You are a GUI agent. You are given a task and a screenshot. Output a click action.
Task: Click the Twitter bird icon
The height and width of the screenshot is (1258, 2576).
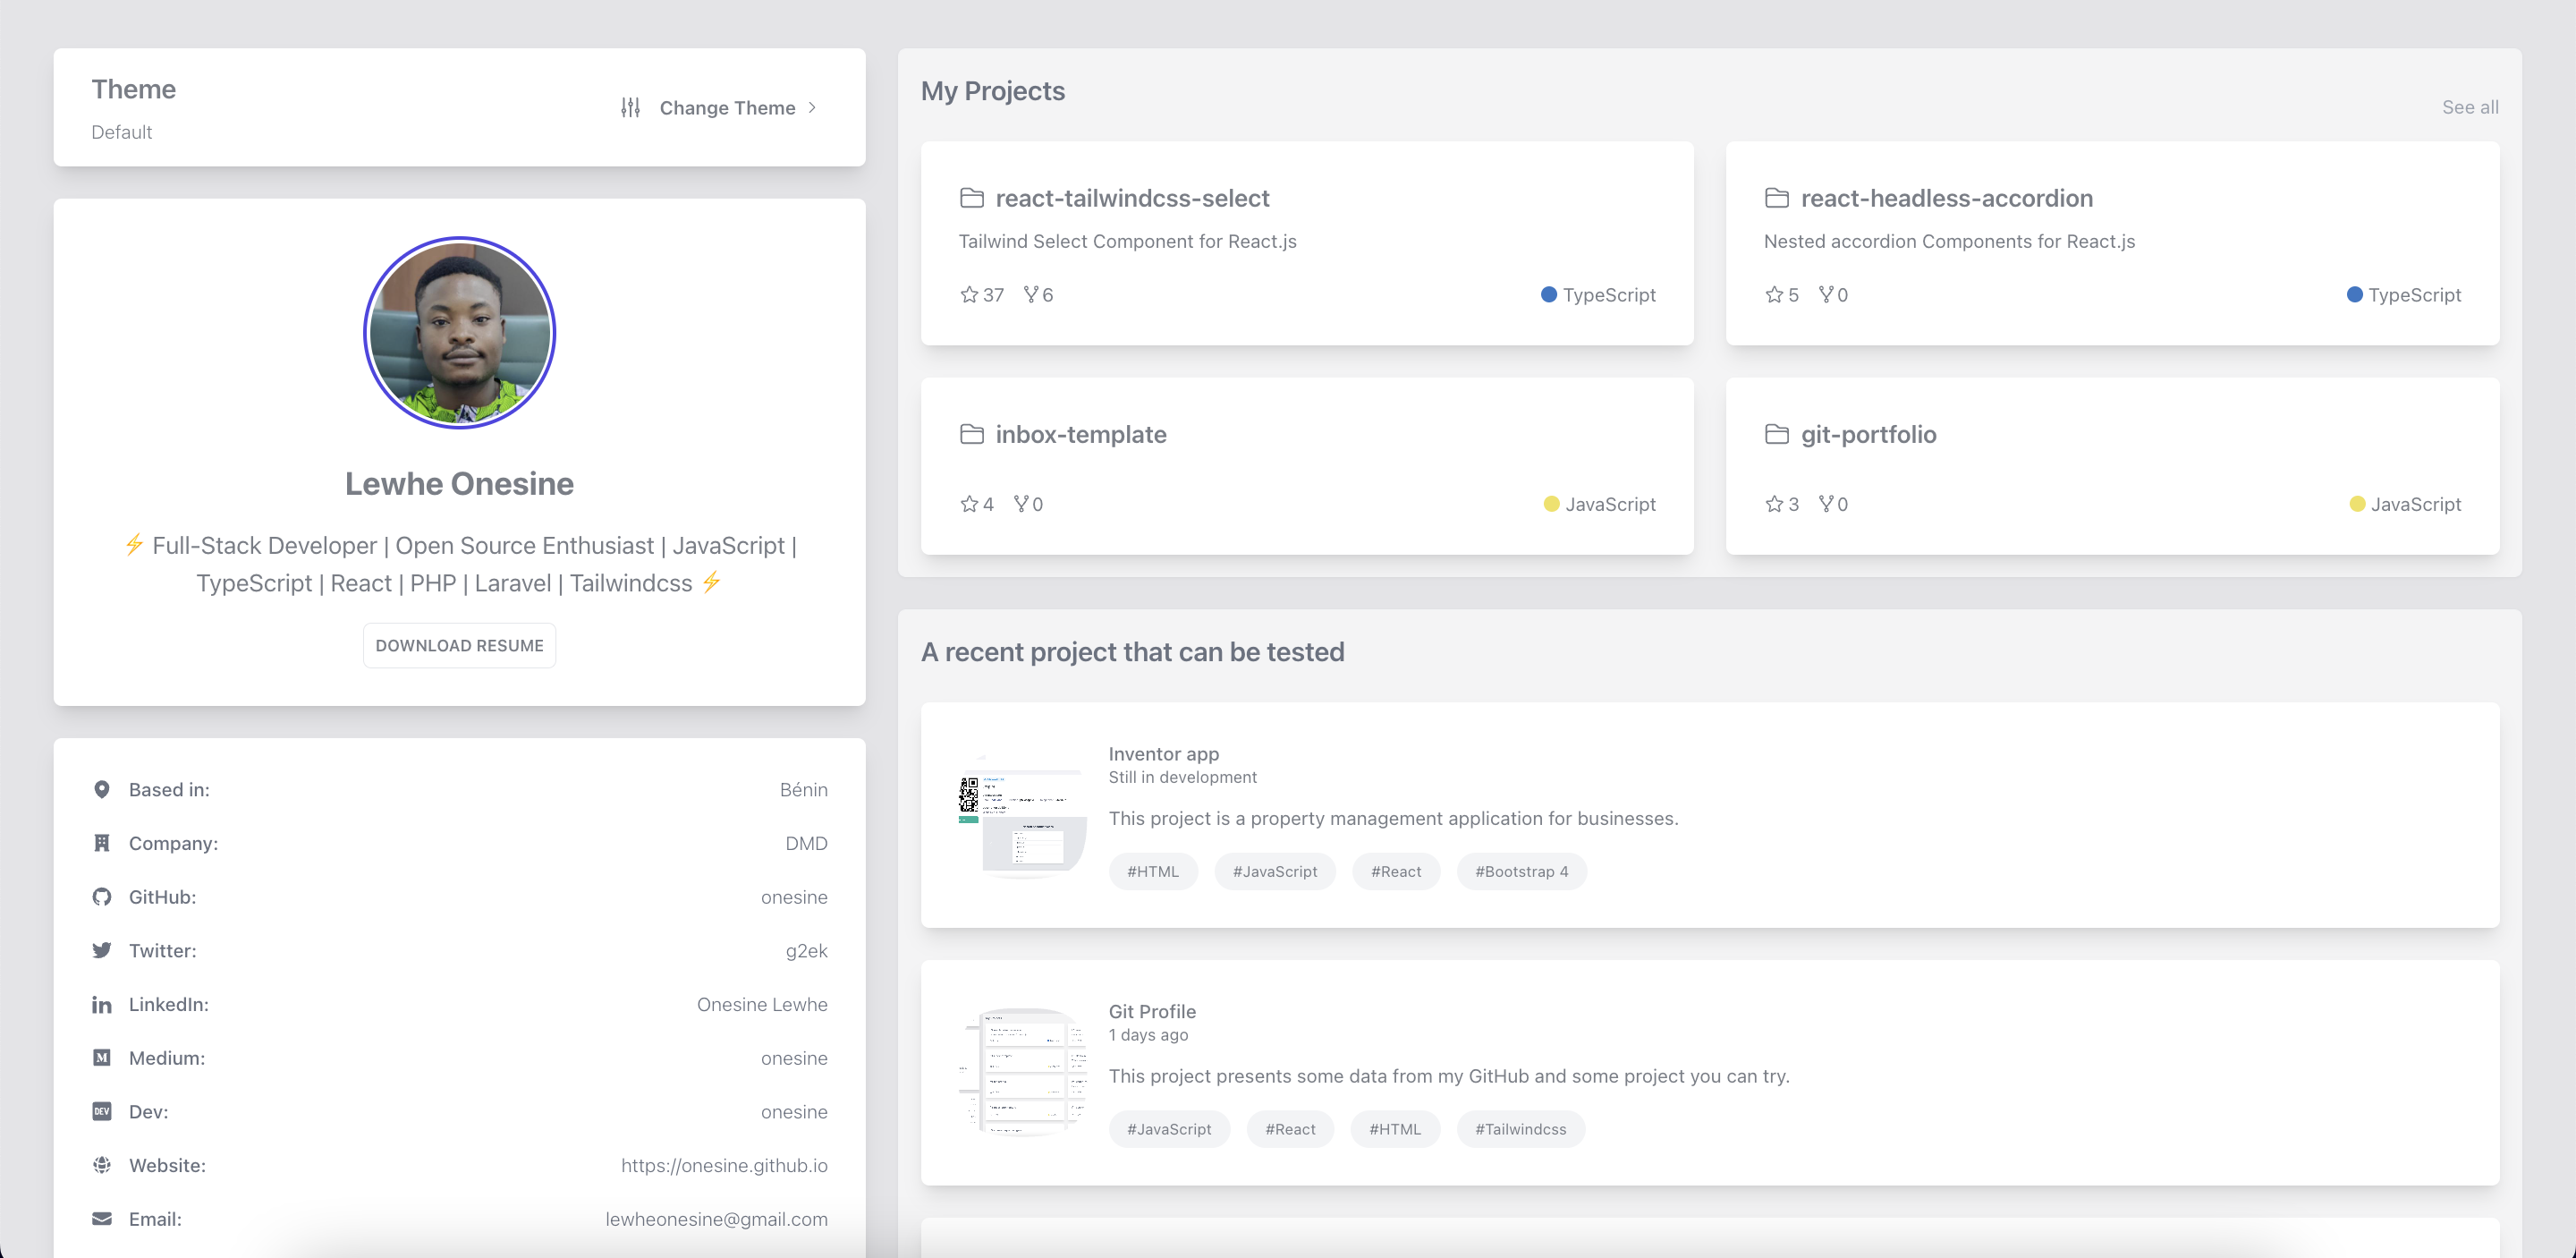click(x=102, y=951)
